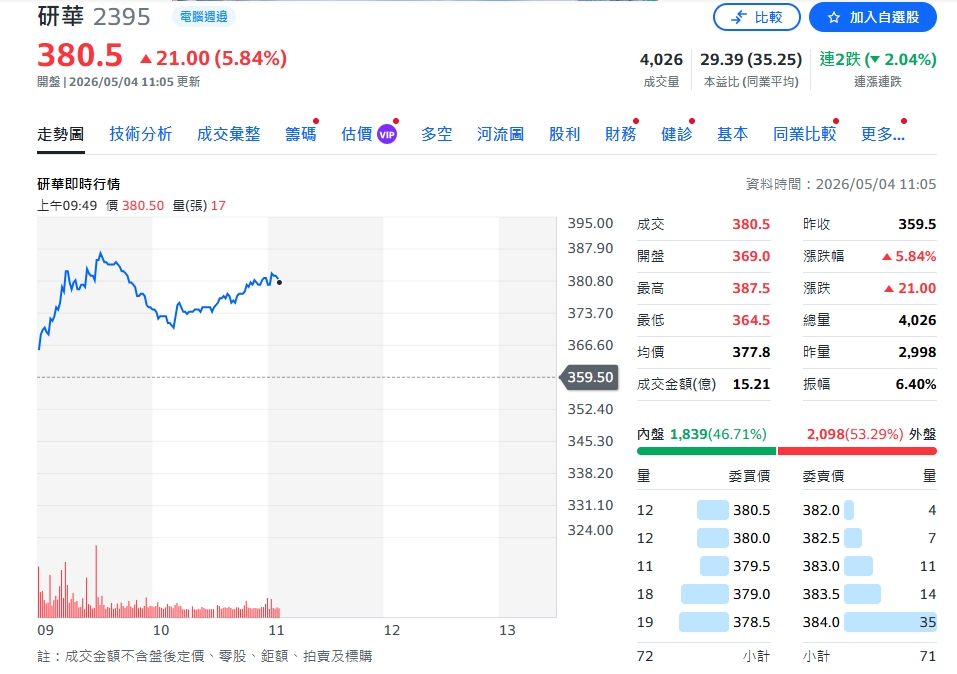Viewport: 957px width, 674px height.
Task: Click the ask price 383.0
Action: (x=821, y=566)
